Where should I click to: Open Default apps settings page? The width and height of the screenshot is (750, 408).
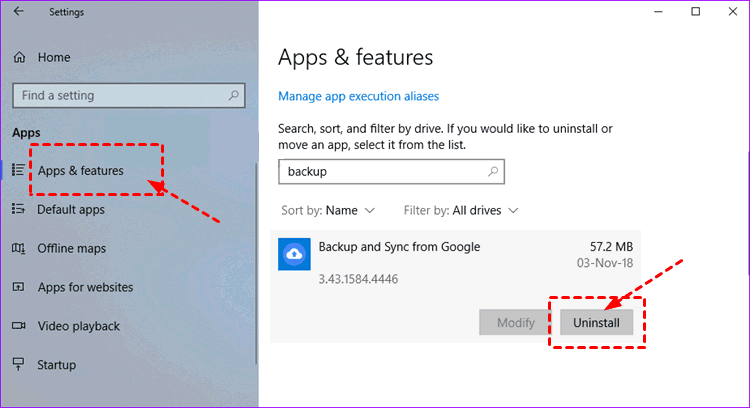[x=70, y=209]
